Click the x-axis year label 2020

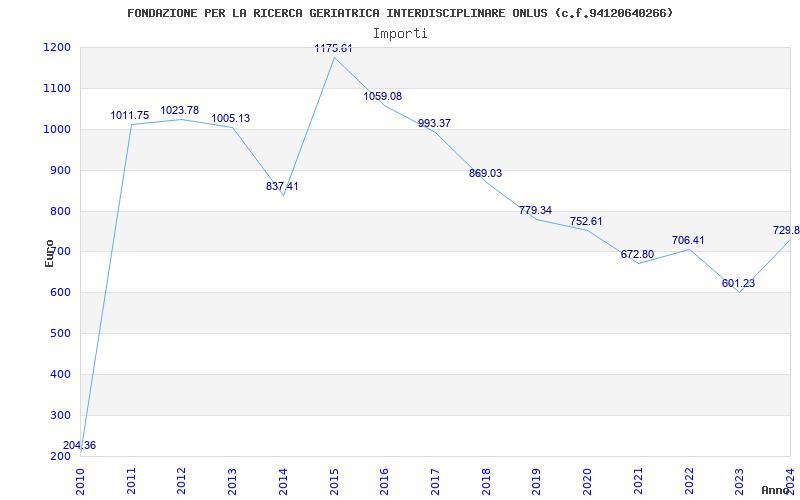click(587, 481)
